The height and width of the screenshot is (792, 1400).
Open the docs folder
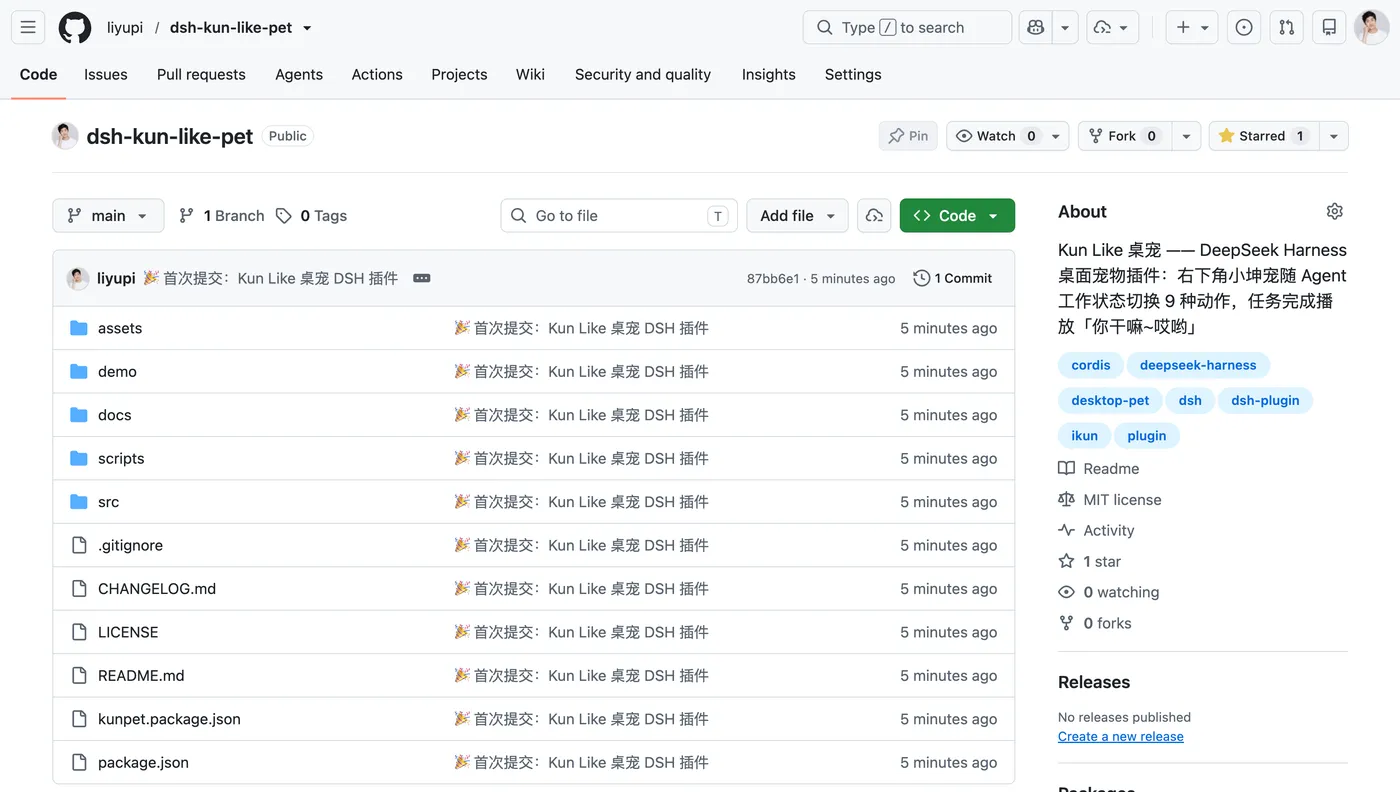pos(115,415)
